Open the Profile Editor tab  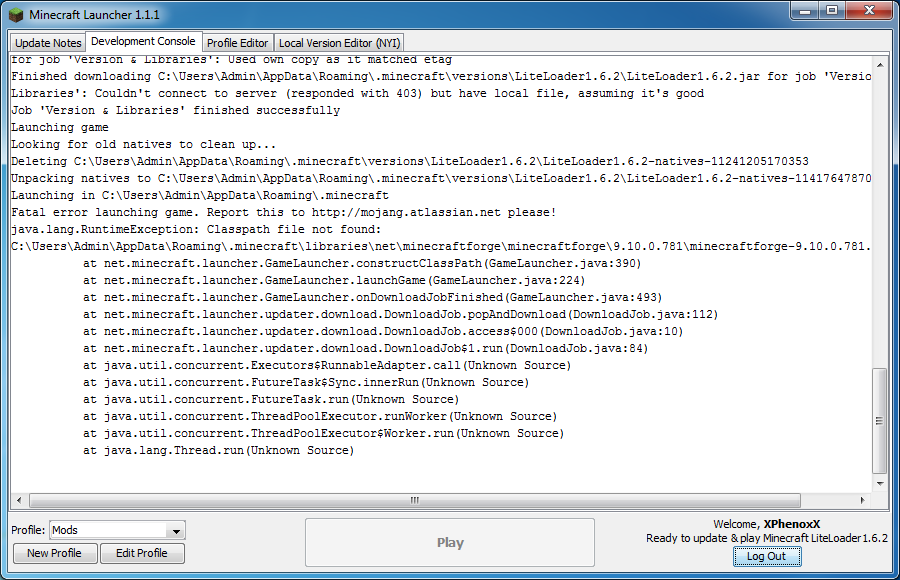[237, 43]
